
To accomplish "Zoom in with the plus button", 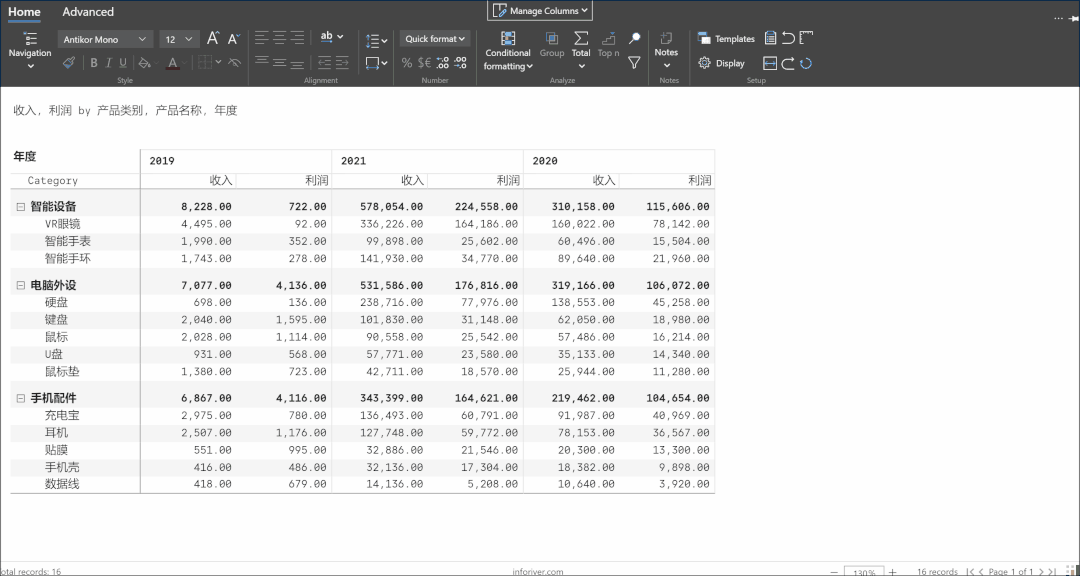I will coord(893,572).
